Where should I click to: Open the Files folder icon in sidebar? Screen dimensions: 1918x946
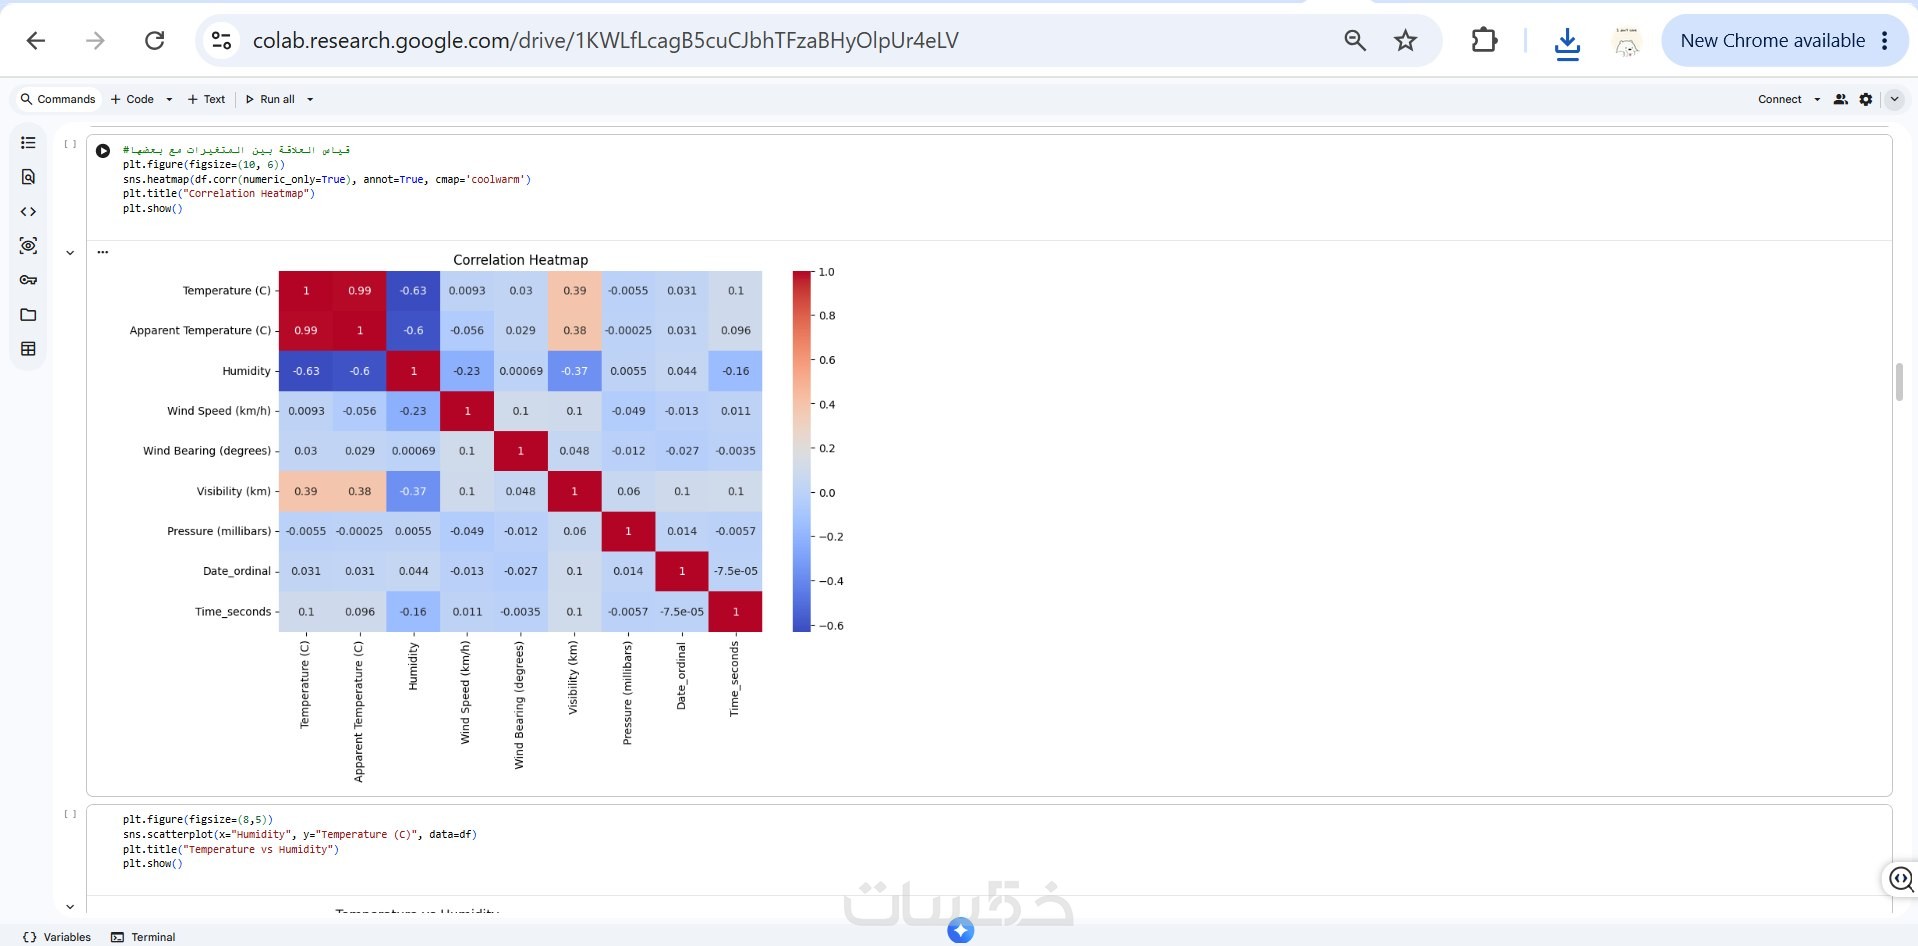28,315
